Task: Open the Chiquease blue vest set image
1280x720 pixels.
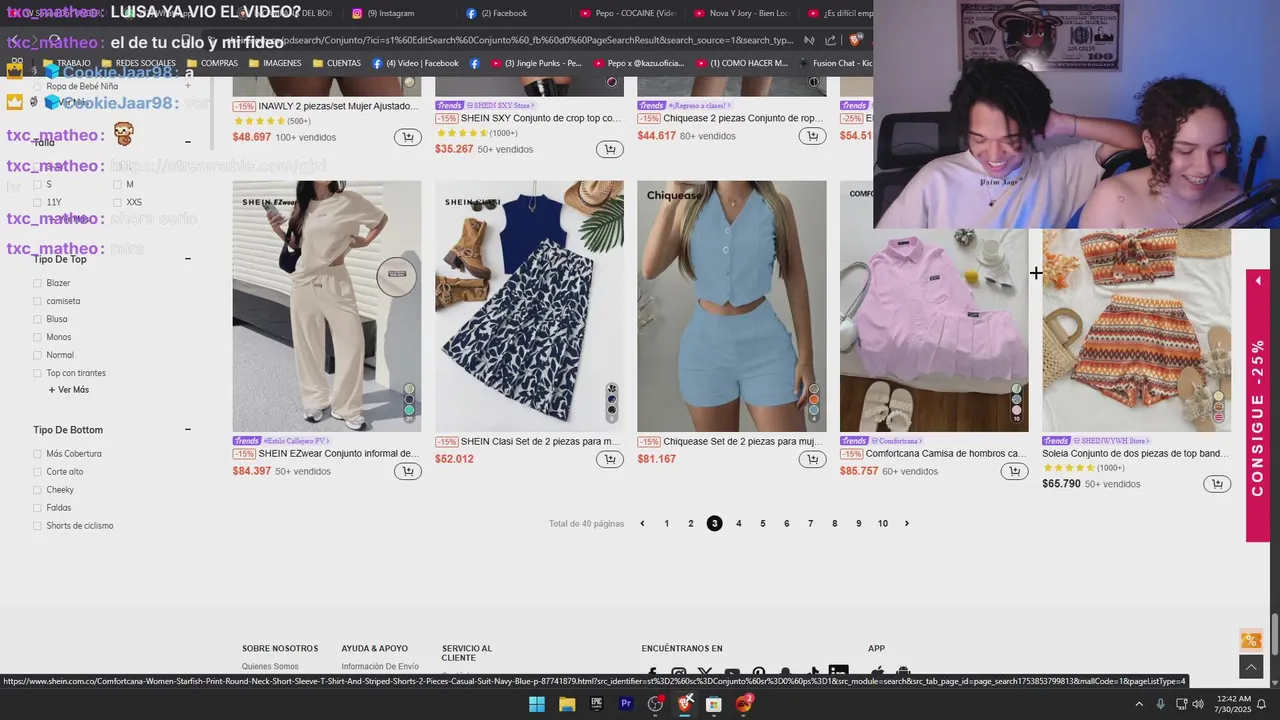Action: (x=732, y=306)
